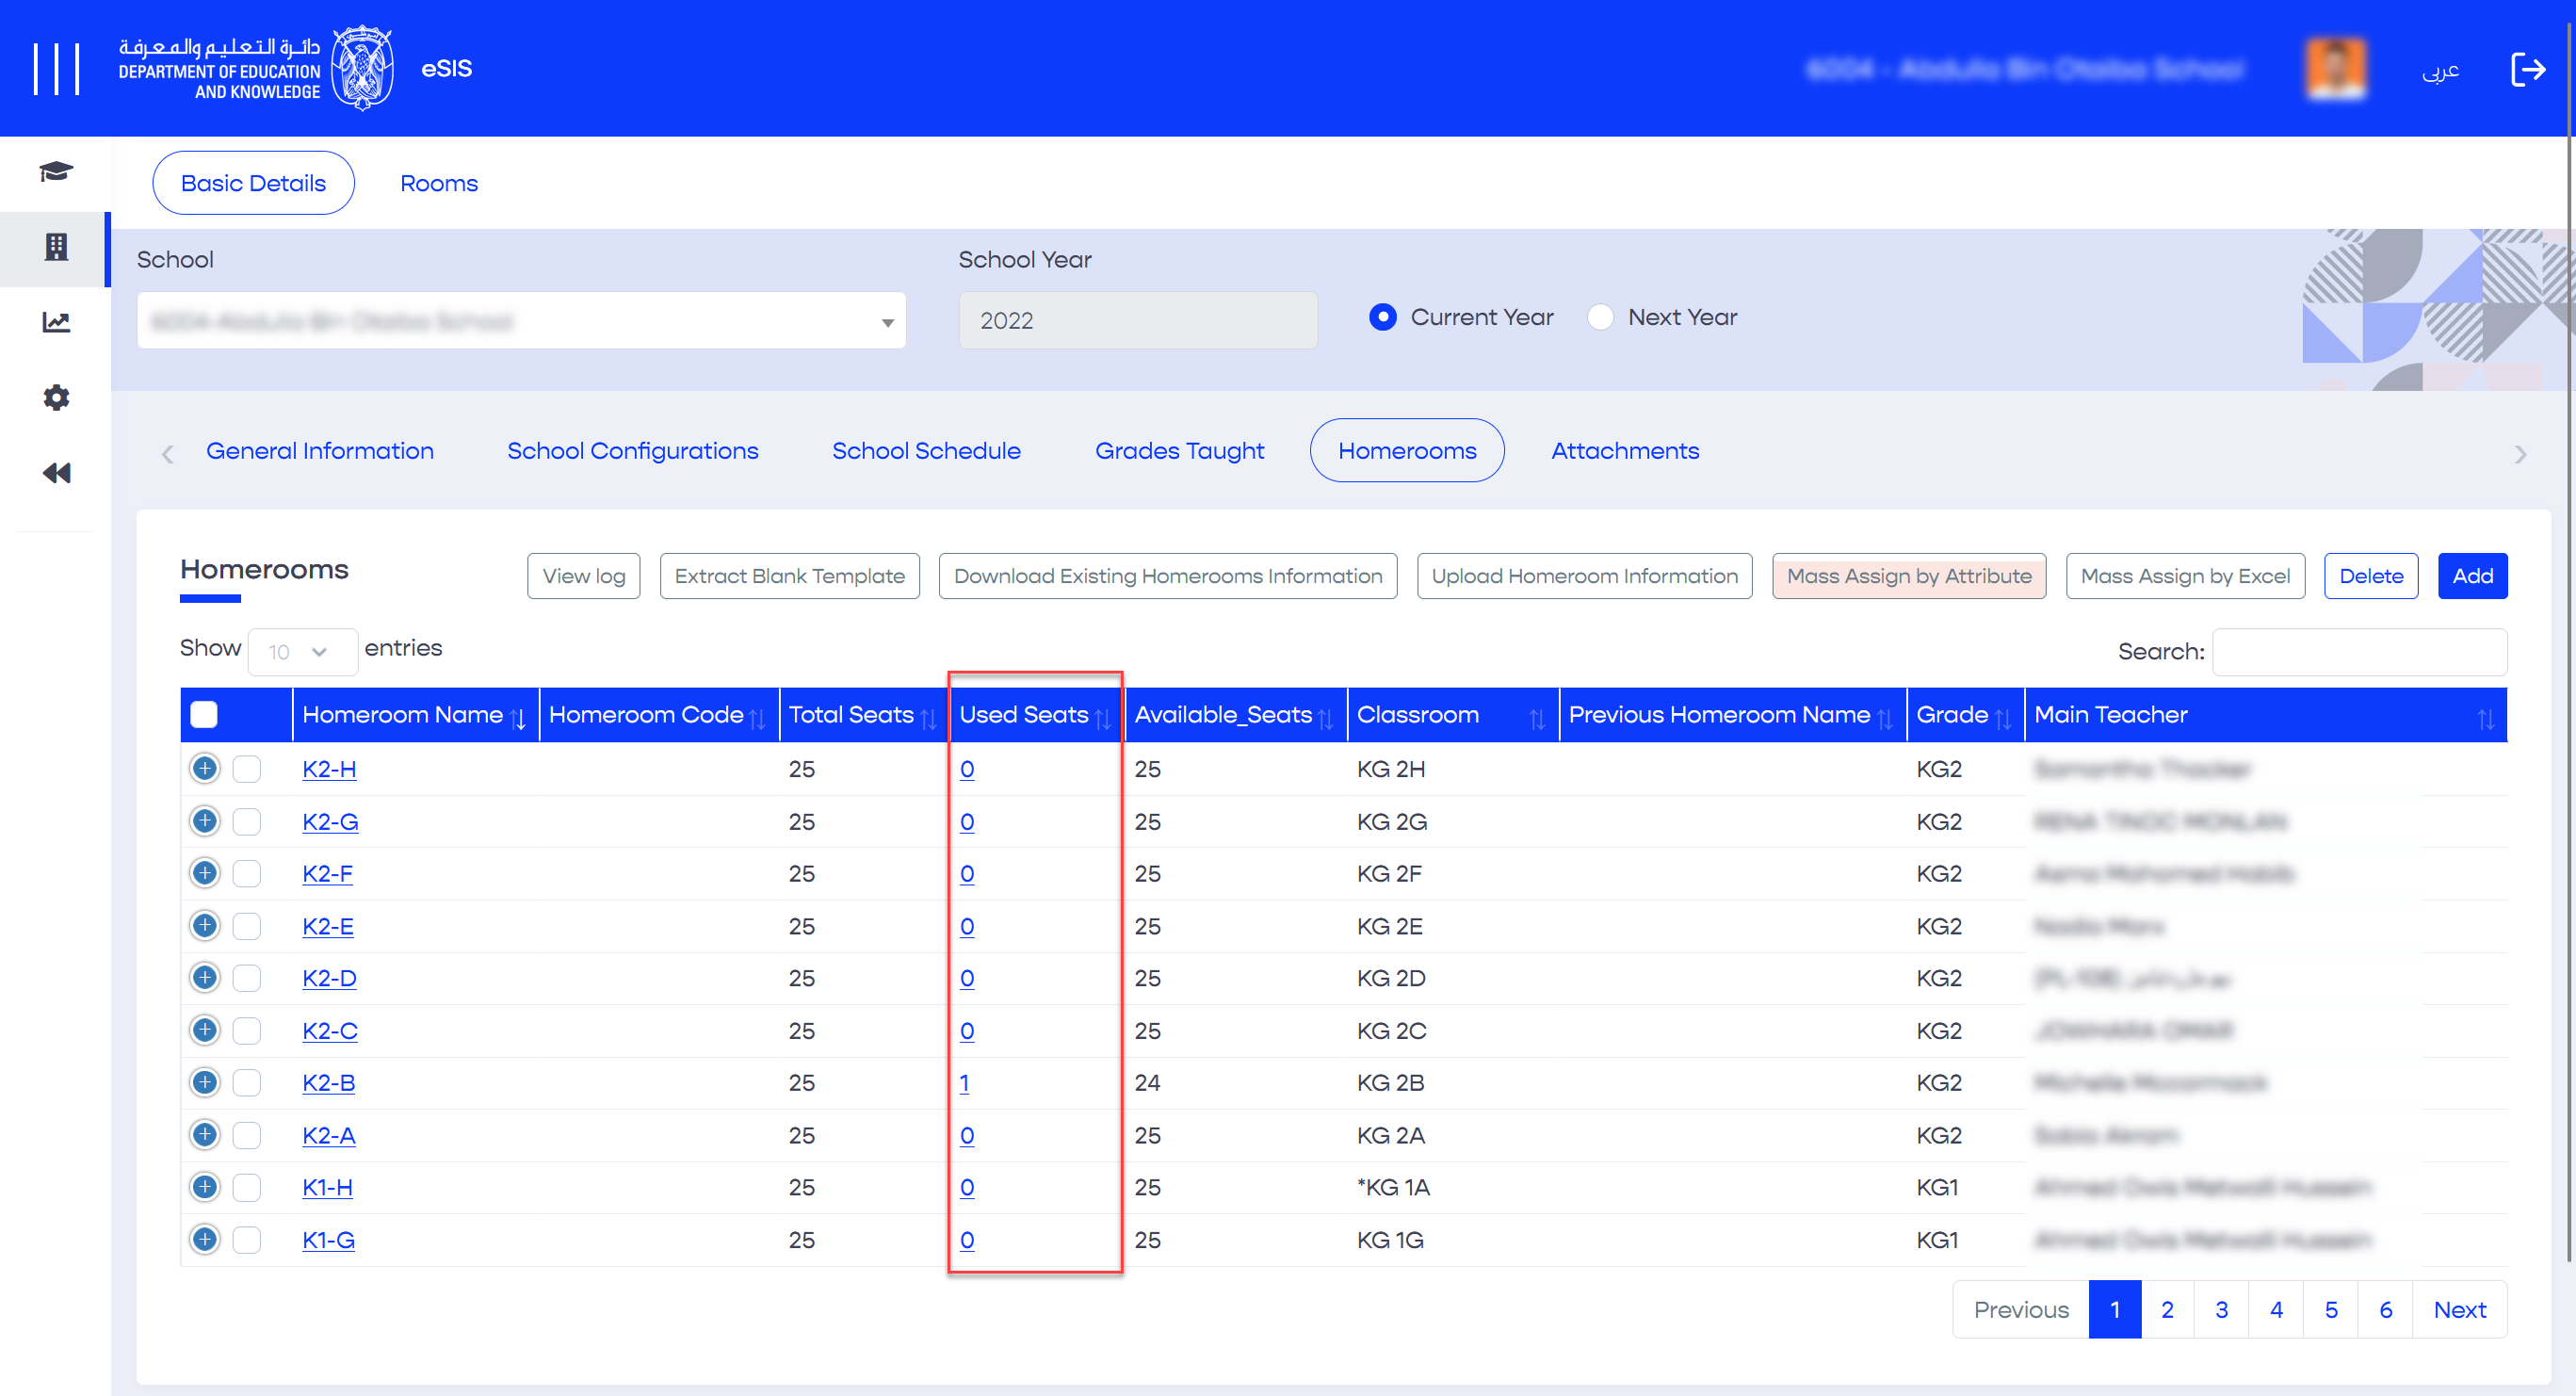Expand row details for K2-A
2576x1396 pixels.
205,1135
